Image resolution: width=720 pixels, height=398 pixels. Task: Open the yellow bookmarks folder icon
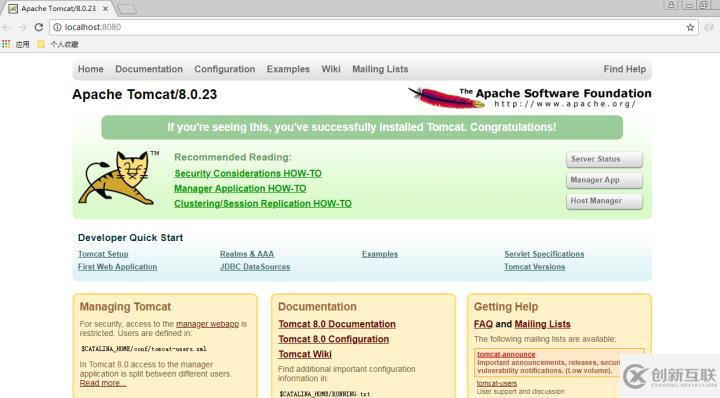pyautogui.click(x=41, y=44)
